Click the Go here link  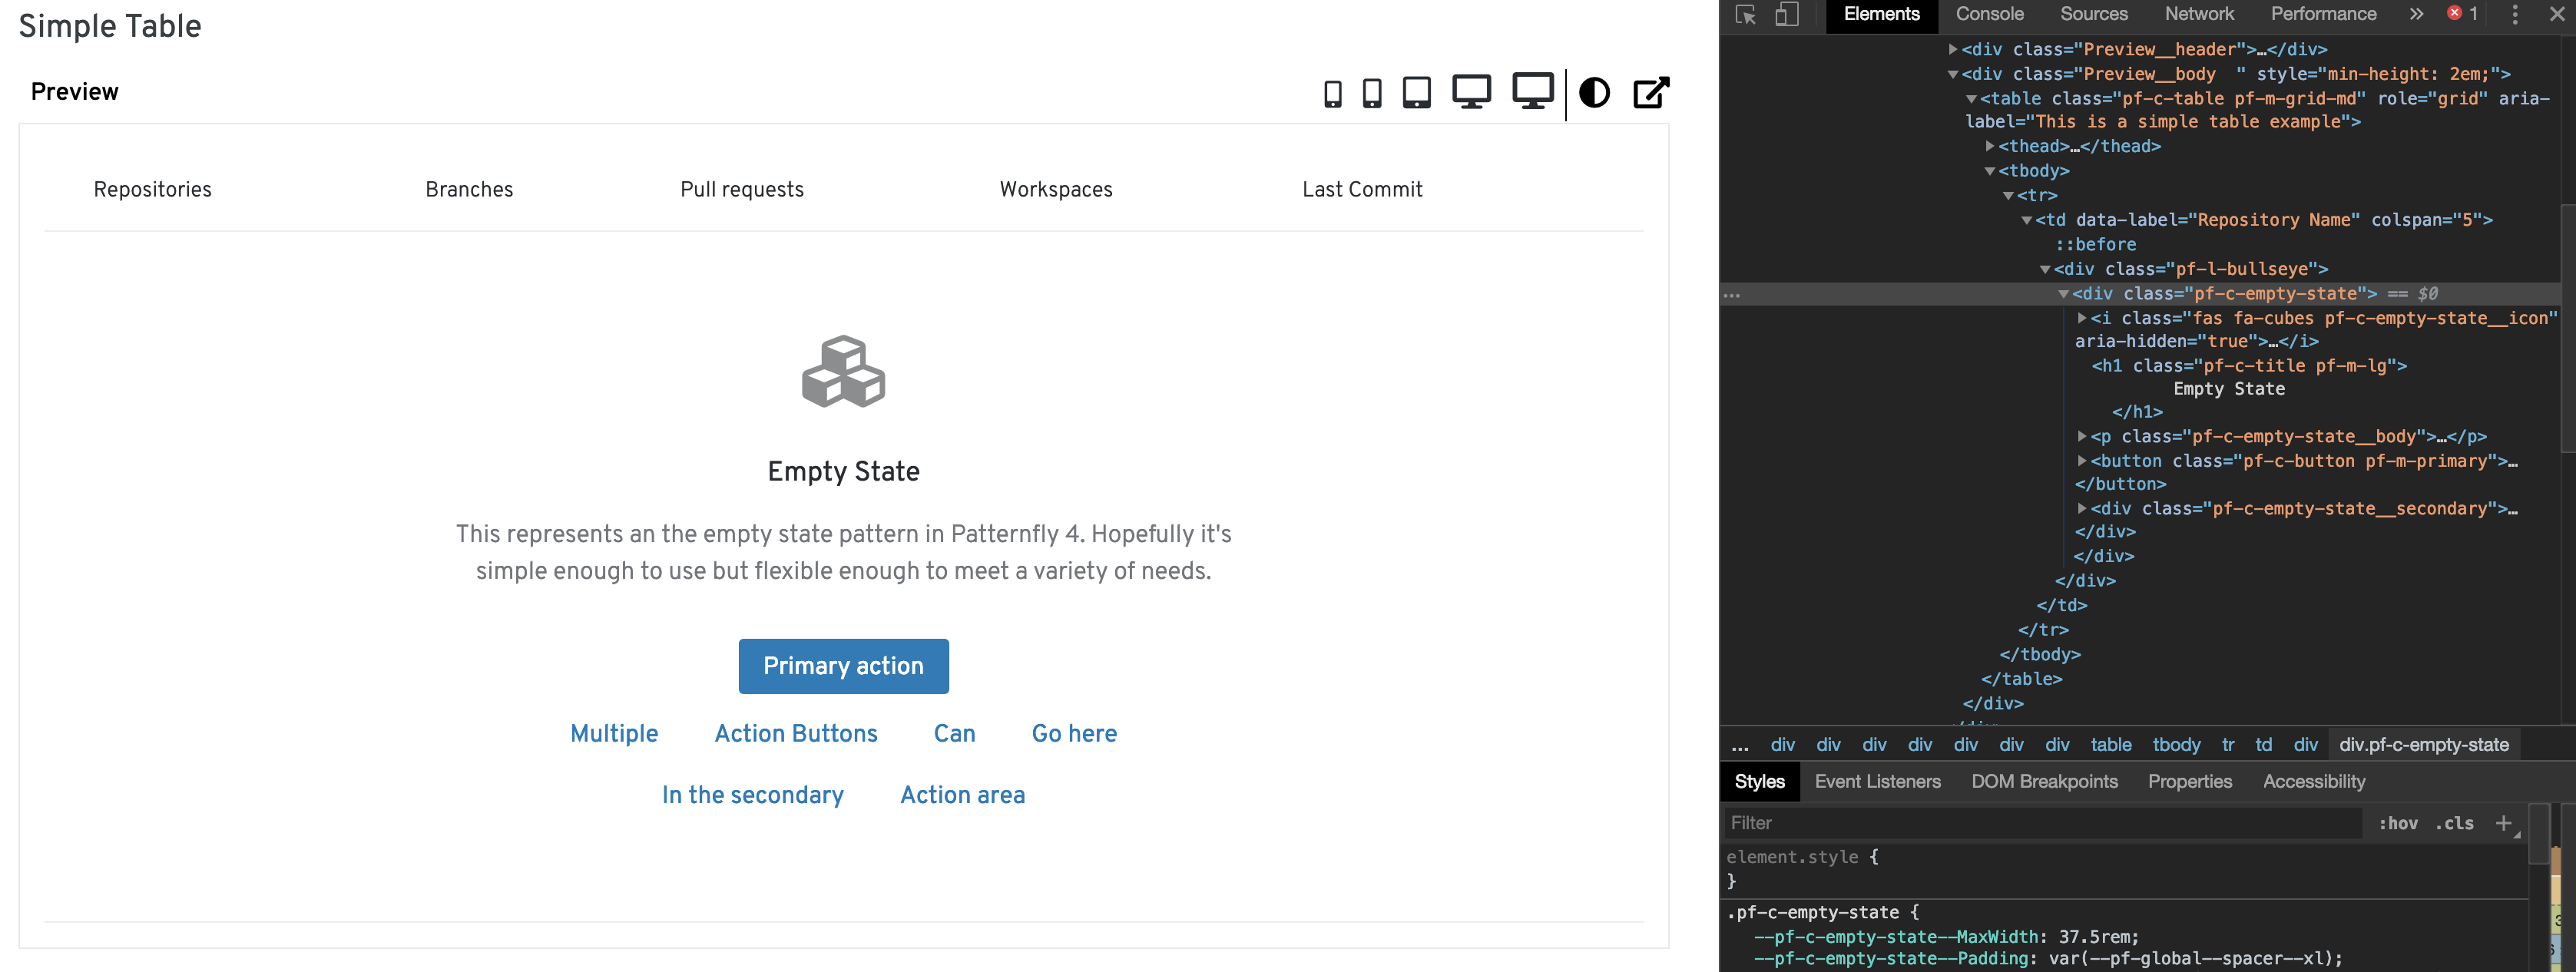(x=1074, y=733)
